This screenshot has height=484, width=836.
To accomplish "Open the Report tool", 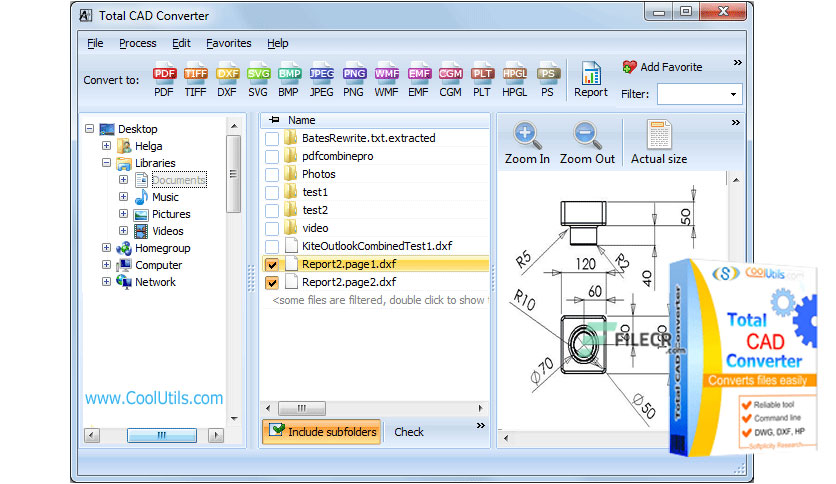I will point(591,79).
